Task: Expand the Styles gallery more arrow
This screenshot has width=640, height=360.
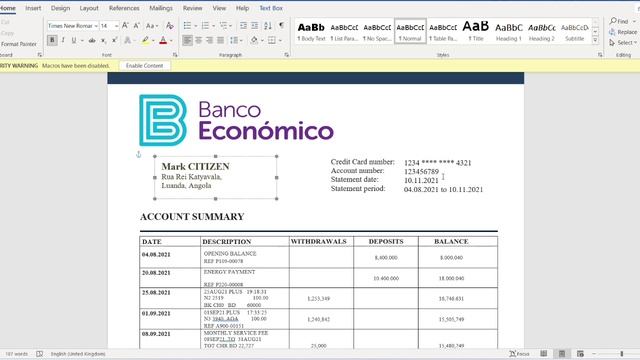Action: 596,40
